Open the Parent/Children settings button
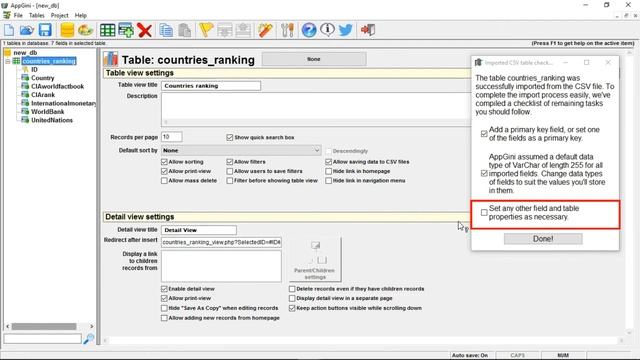640x360 pixels. (315, 259)
